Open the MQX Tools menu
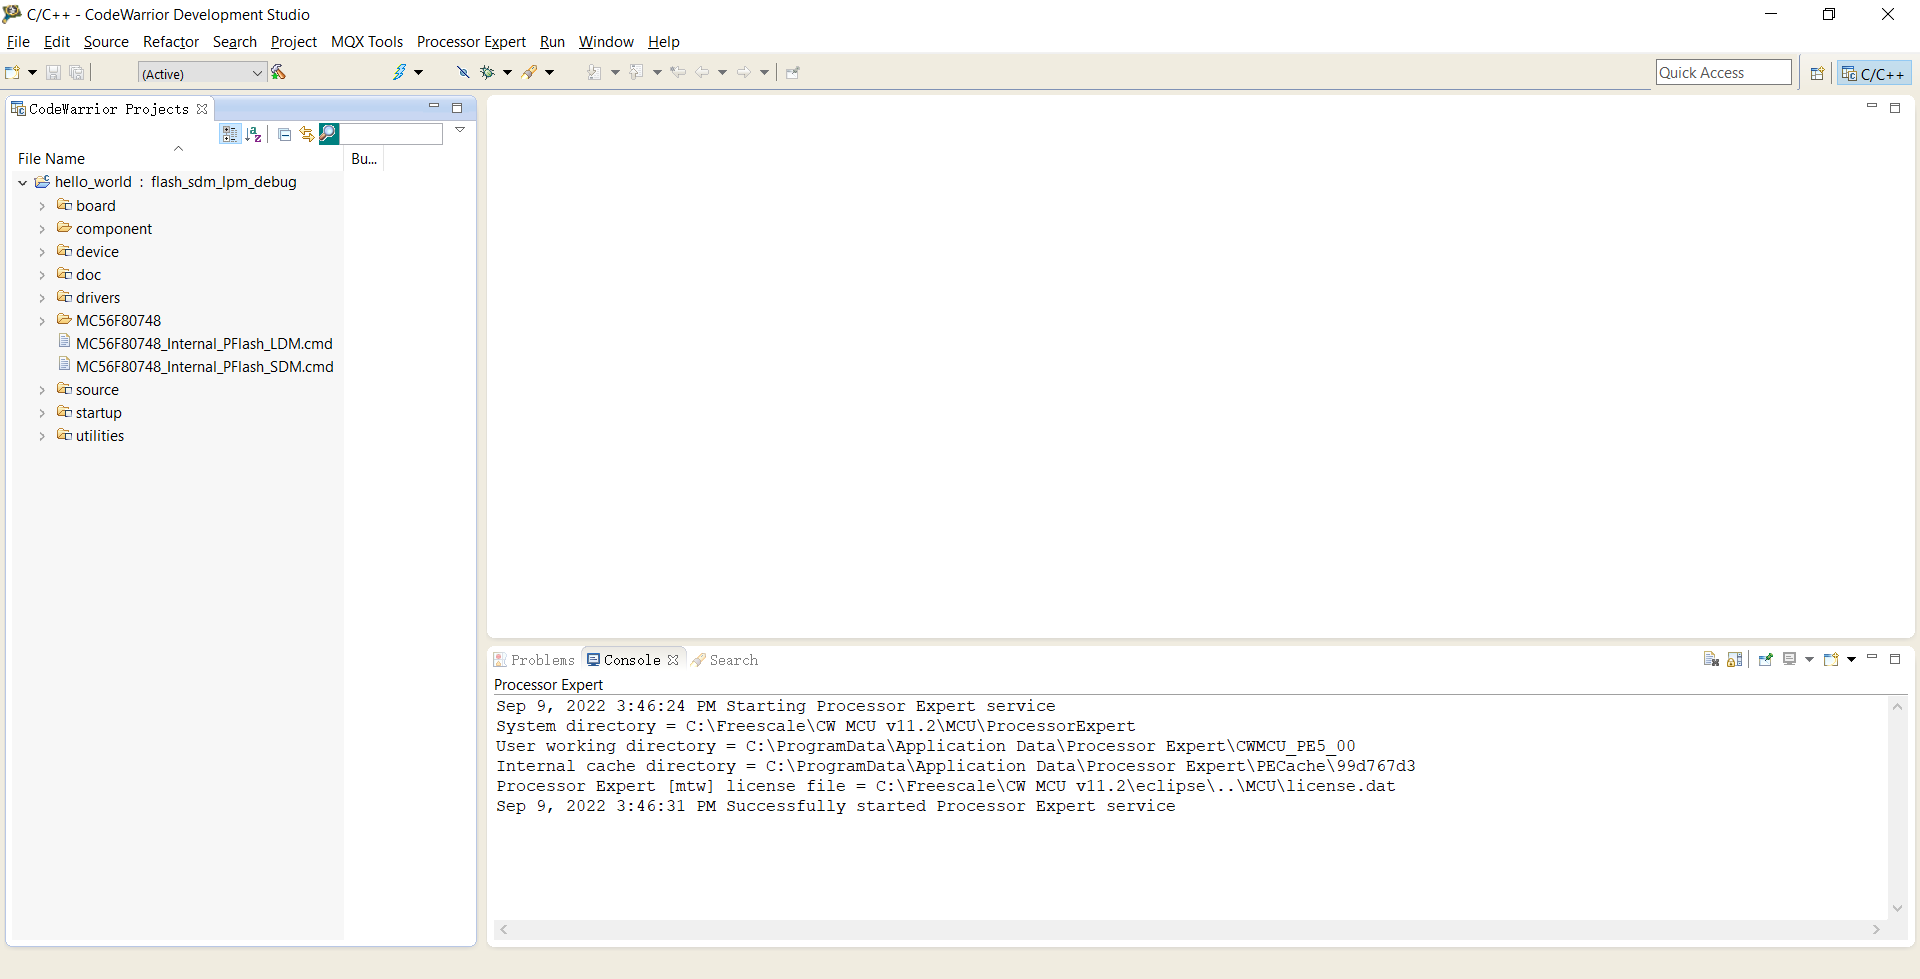Viewport: 1920px width, 979px height. (x=367, y=42)
